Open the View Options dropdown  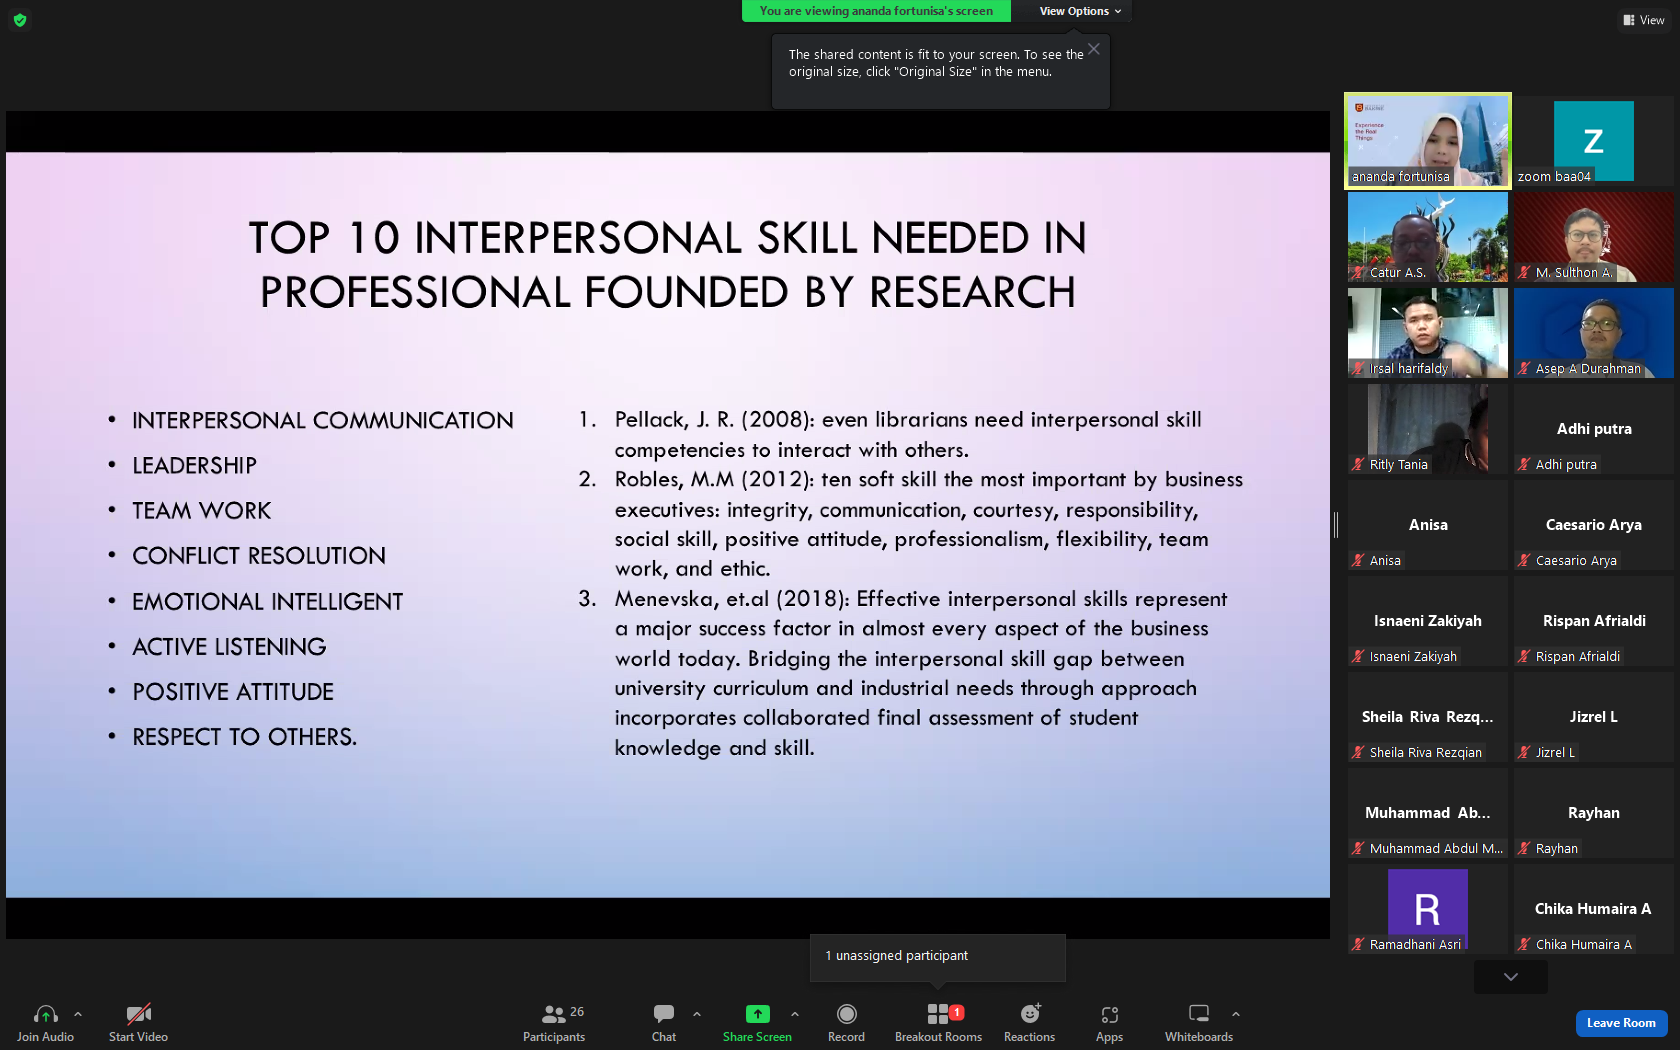1080,11
